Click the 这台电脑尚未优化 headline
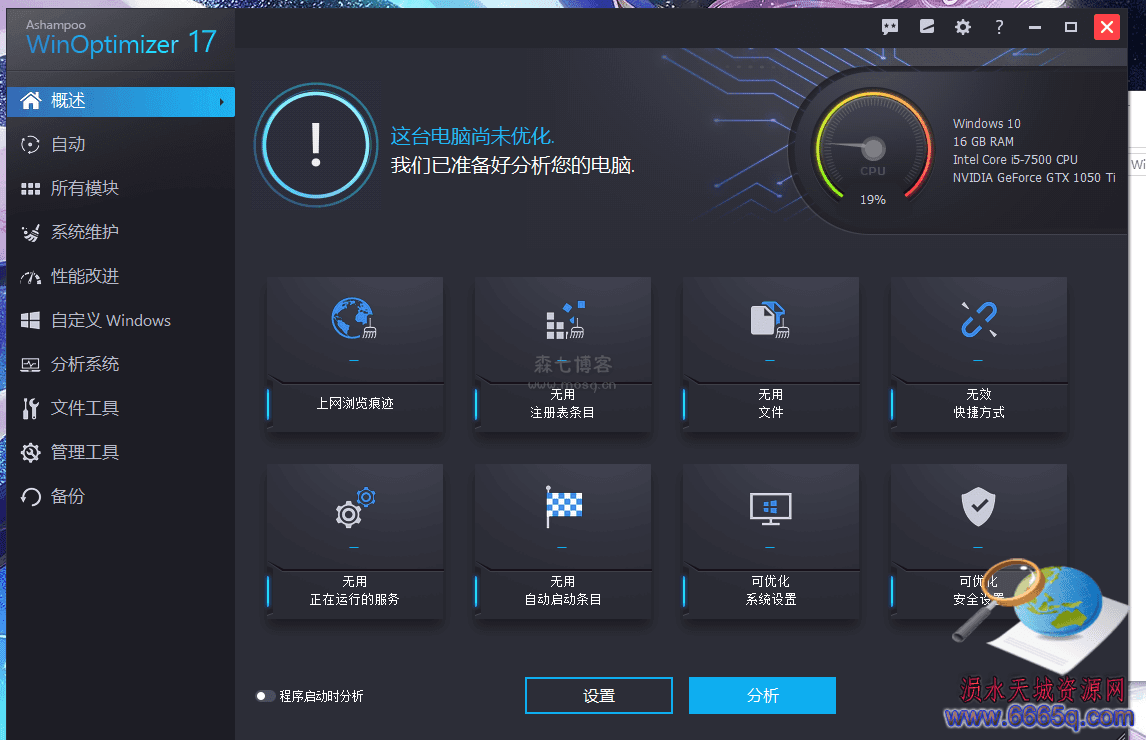This screenshot has width=1146, height=740. (x=472, y=137)
